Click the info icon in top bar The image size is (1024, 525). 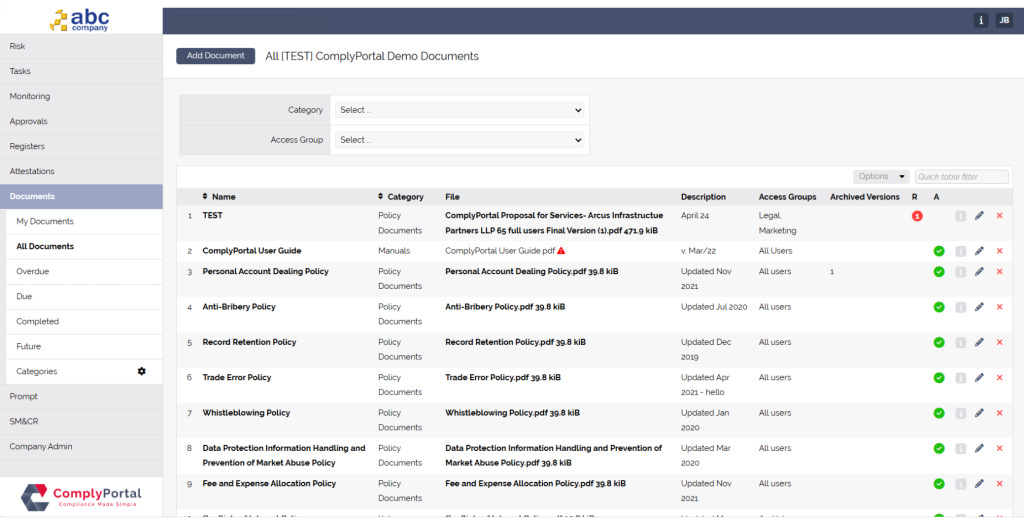tap(981, 20)
